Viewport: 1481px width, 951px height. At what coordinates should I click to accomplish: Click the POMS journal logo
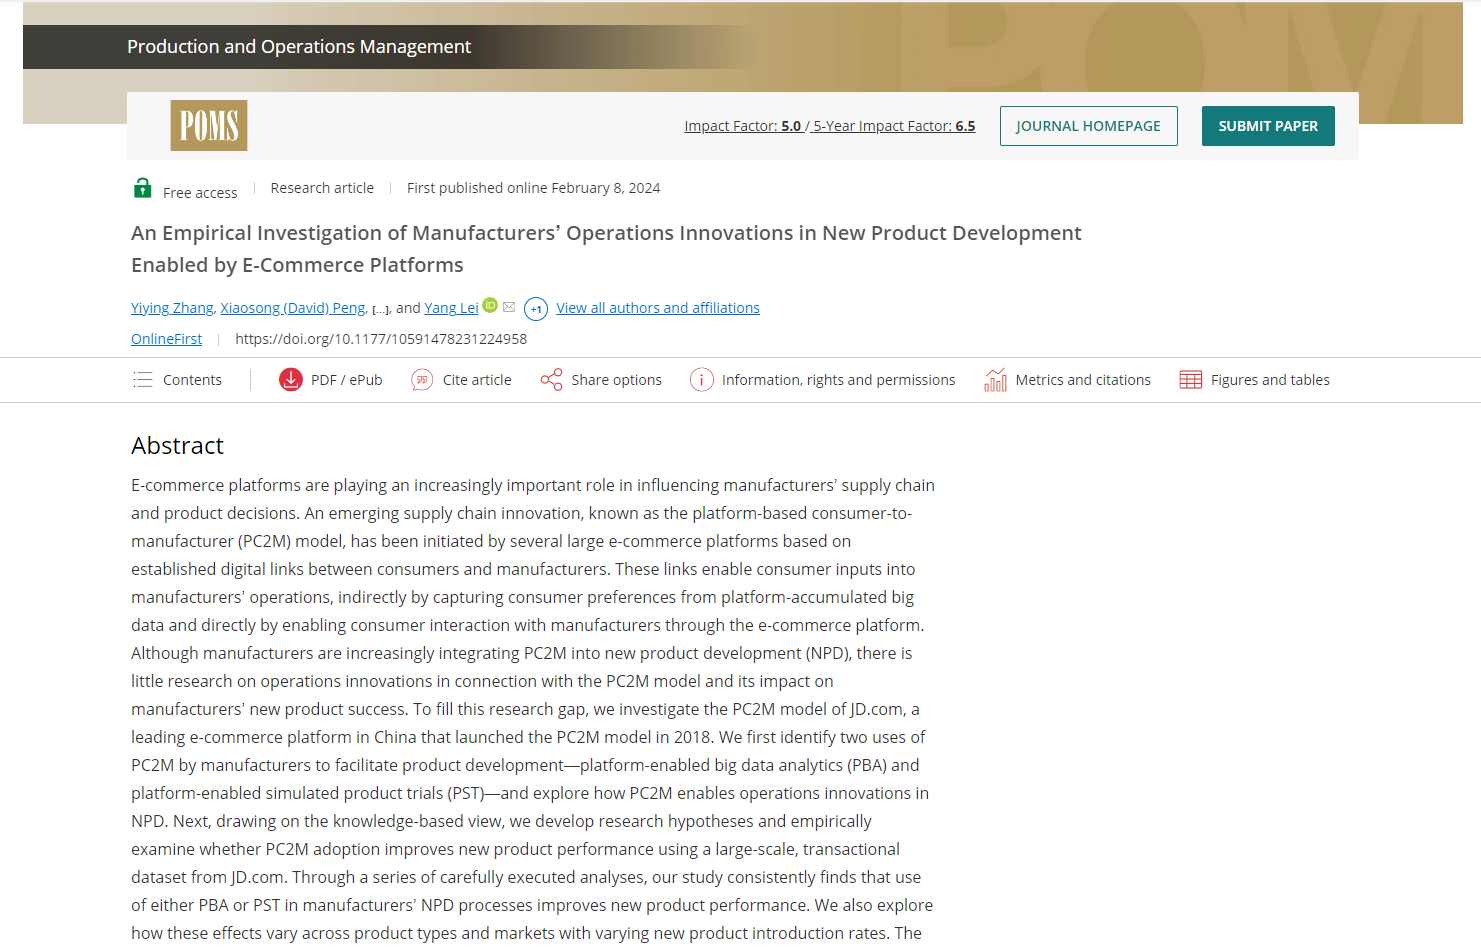pyautogui.click(x=209, y=126)
